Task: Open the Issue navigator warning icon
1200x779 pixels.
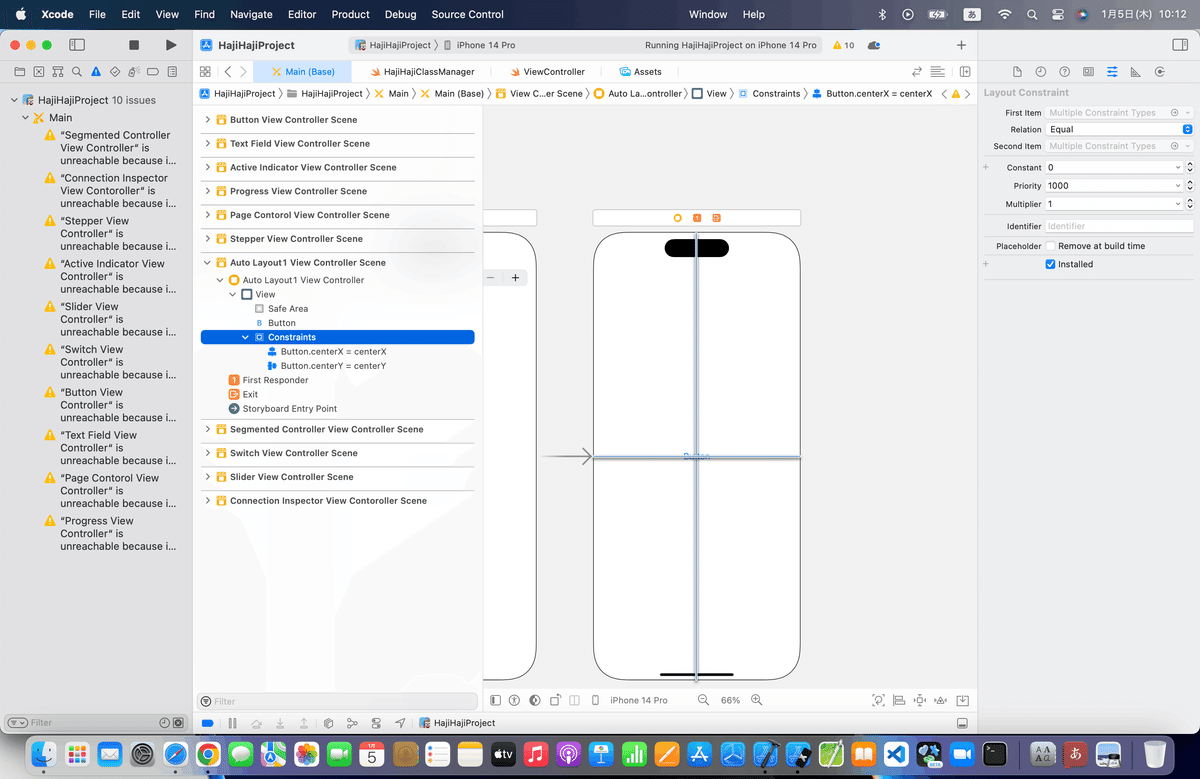Action: [x=96, y=72]
